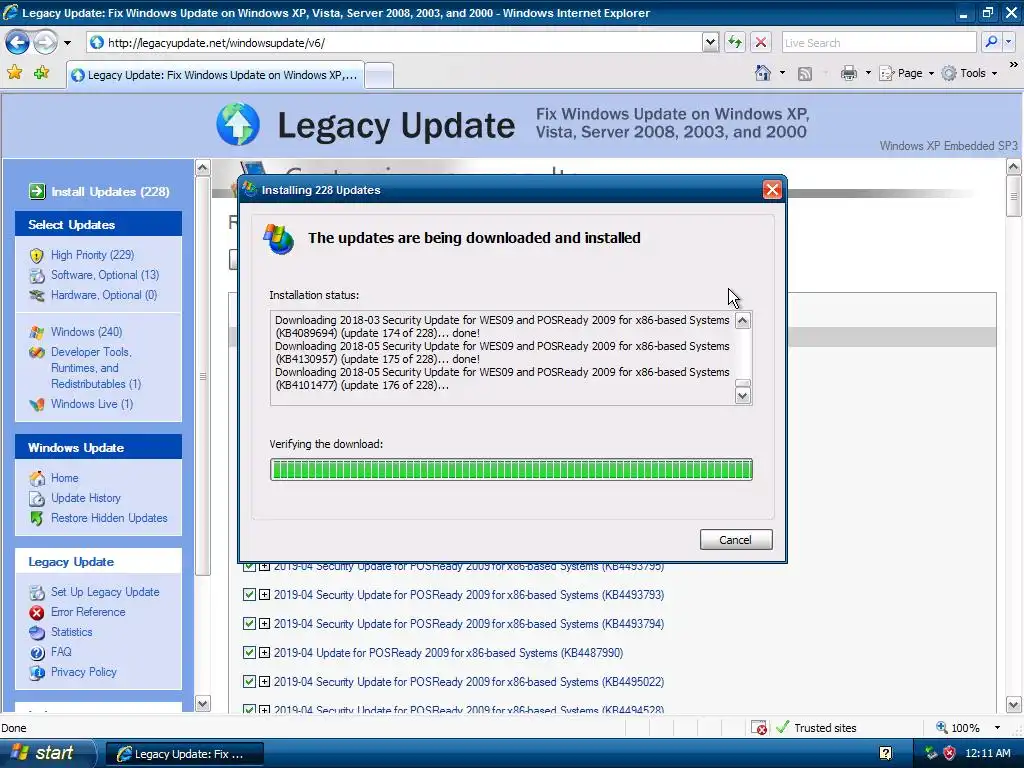This screenshot has width=1024, height=768.
Task: Click the Error Reference red X icon
Action: (x=37, y=613)
